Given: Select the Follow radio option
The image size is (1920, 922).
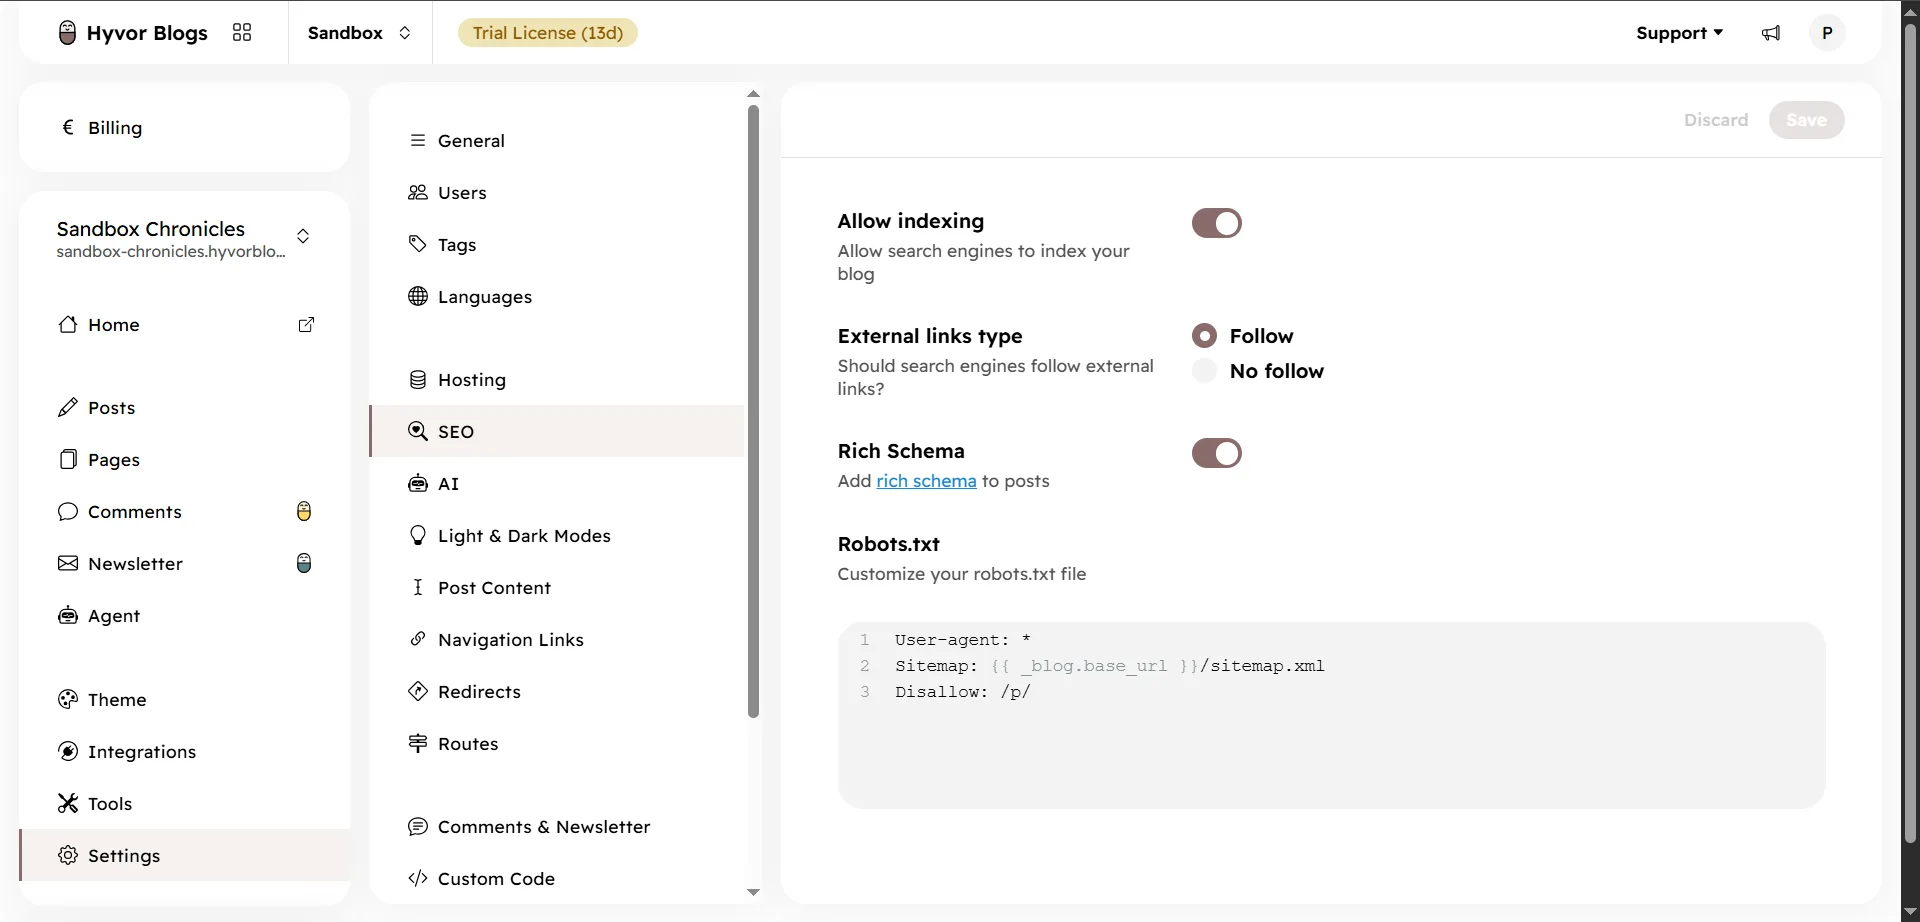Looking at the screenshot, I should pyautogui.click(x=1205, y=336).
